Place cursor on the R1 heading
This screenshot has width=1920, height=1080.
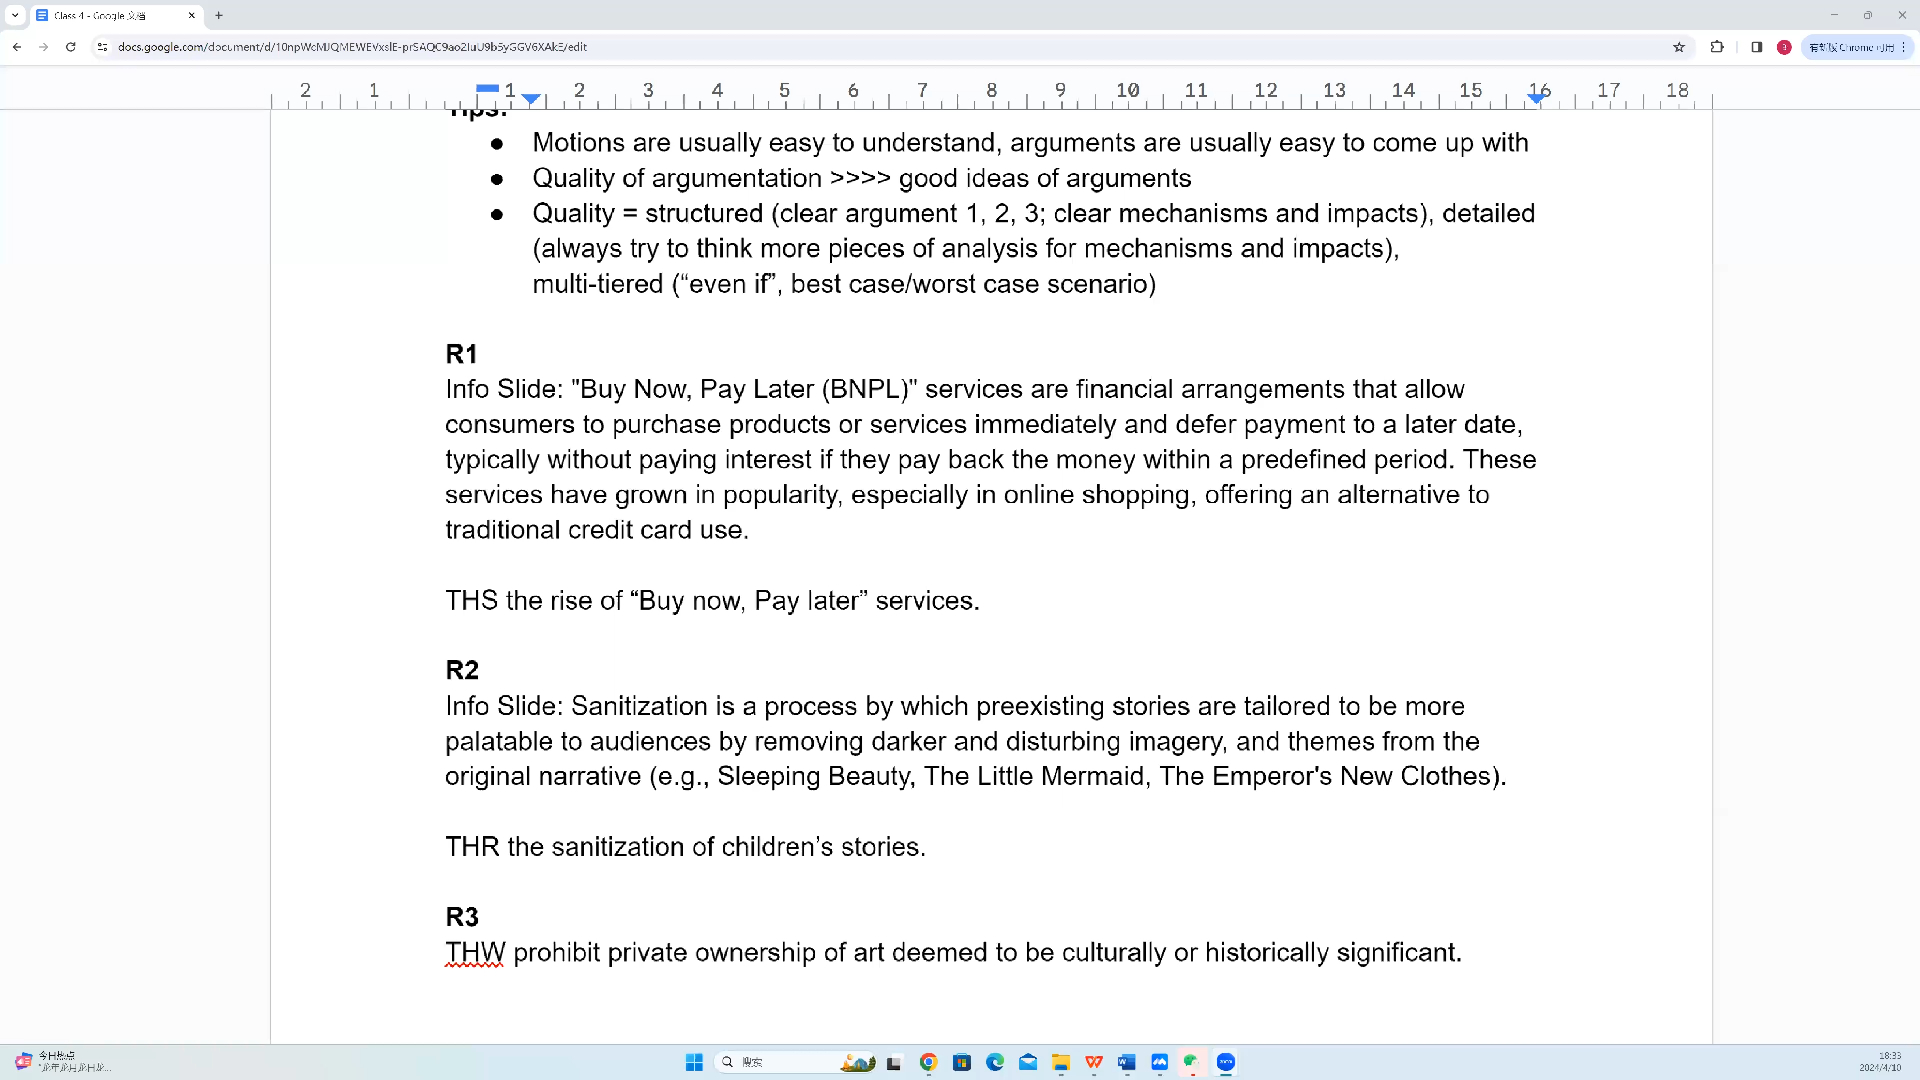click(x=461, y=354)
